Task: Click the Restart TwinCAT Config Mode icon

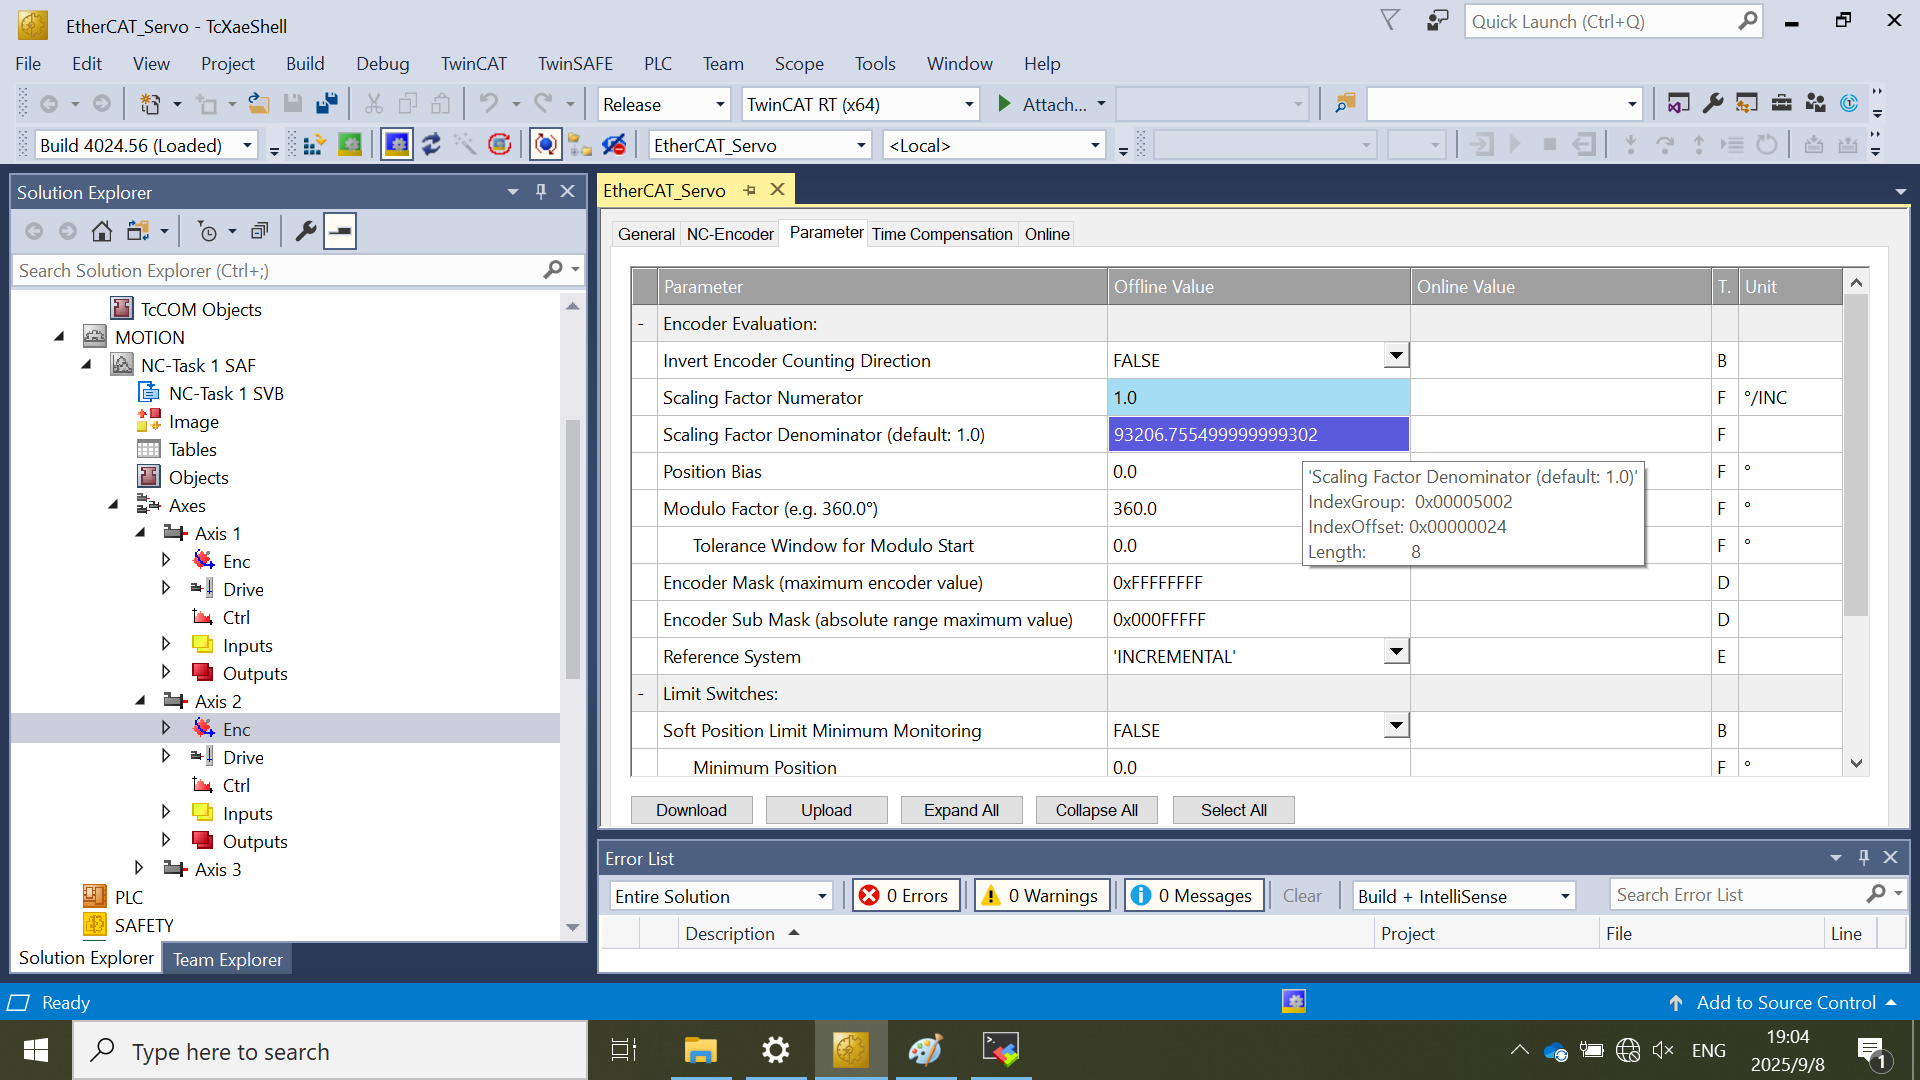Action: pyautogui.click(x=397, y=145)
